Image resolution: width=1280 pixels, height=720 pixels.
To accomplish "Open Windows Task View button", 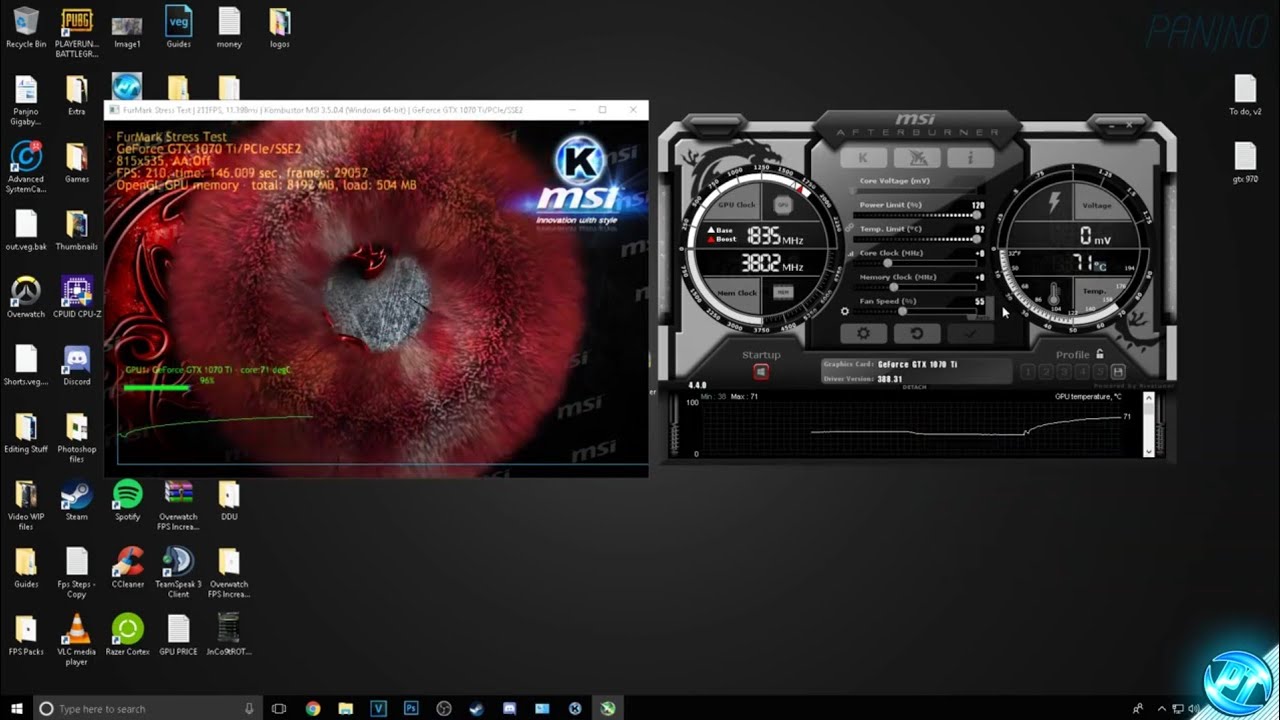I will click(279, 708).
